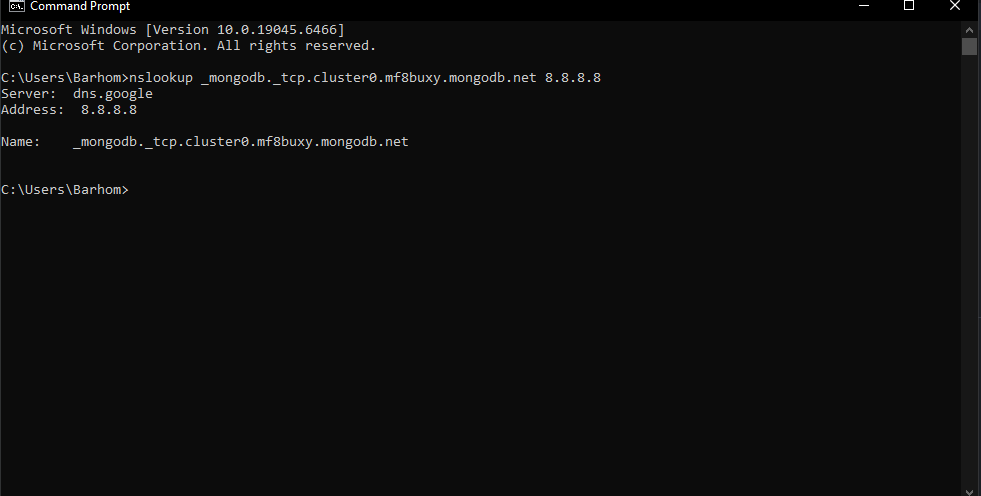
Task: Click the Microsoft Corporation copyright line
Action: 188,46
